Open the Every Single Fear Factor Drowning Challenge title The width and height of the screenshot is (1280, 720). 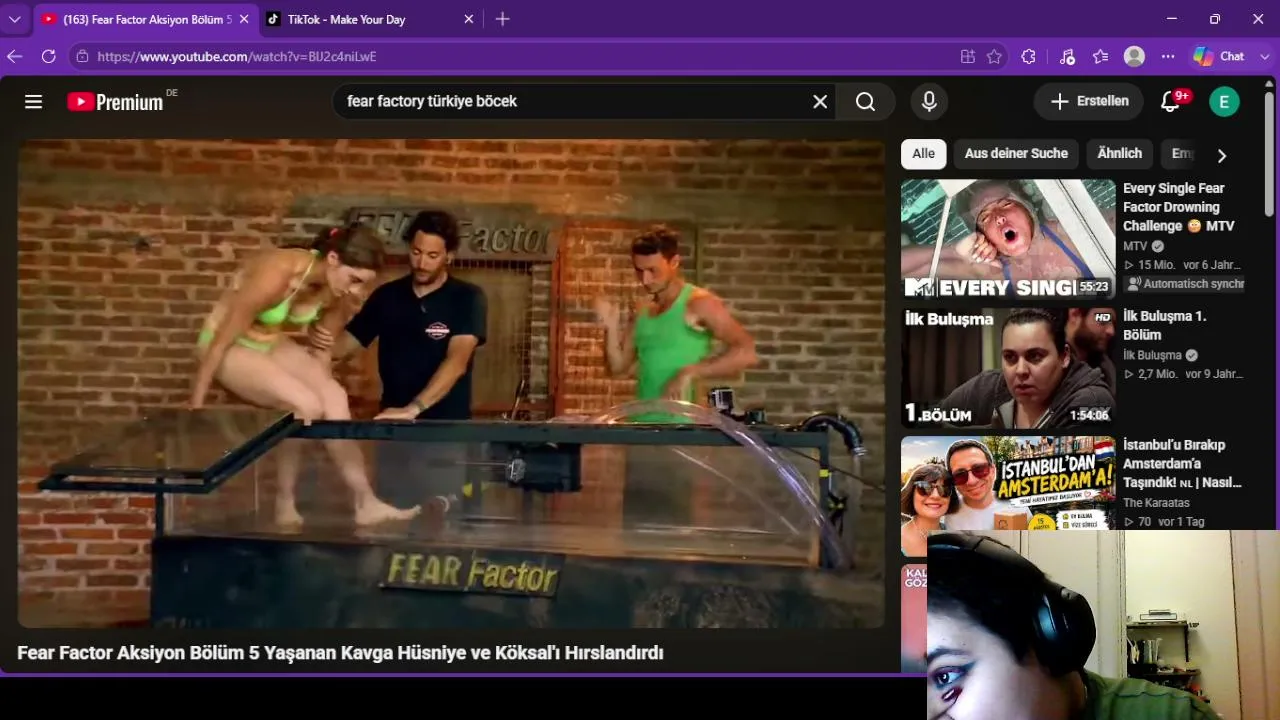(1180, 207)
